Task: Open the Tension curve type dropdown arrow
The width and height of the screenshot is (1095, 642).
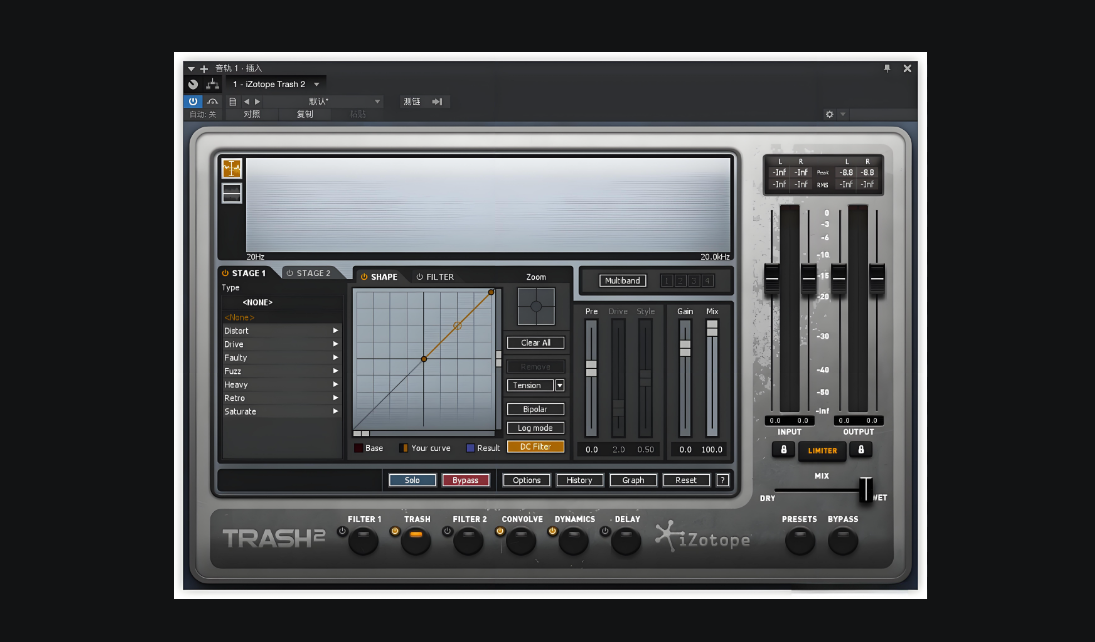Action: 559,386
